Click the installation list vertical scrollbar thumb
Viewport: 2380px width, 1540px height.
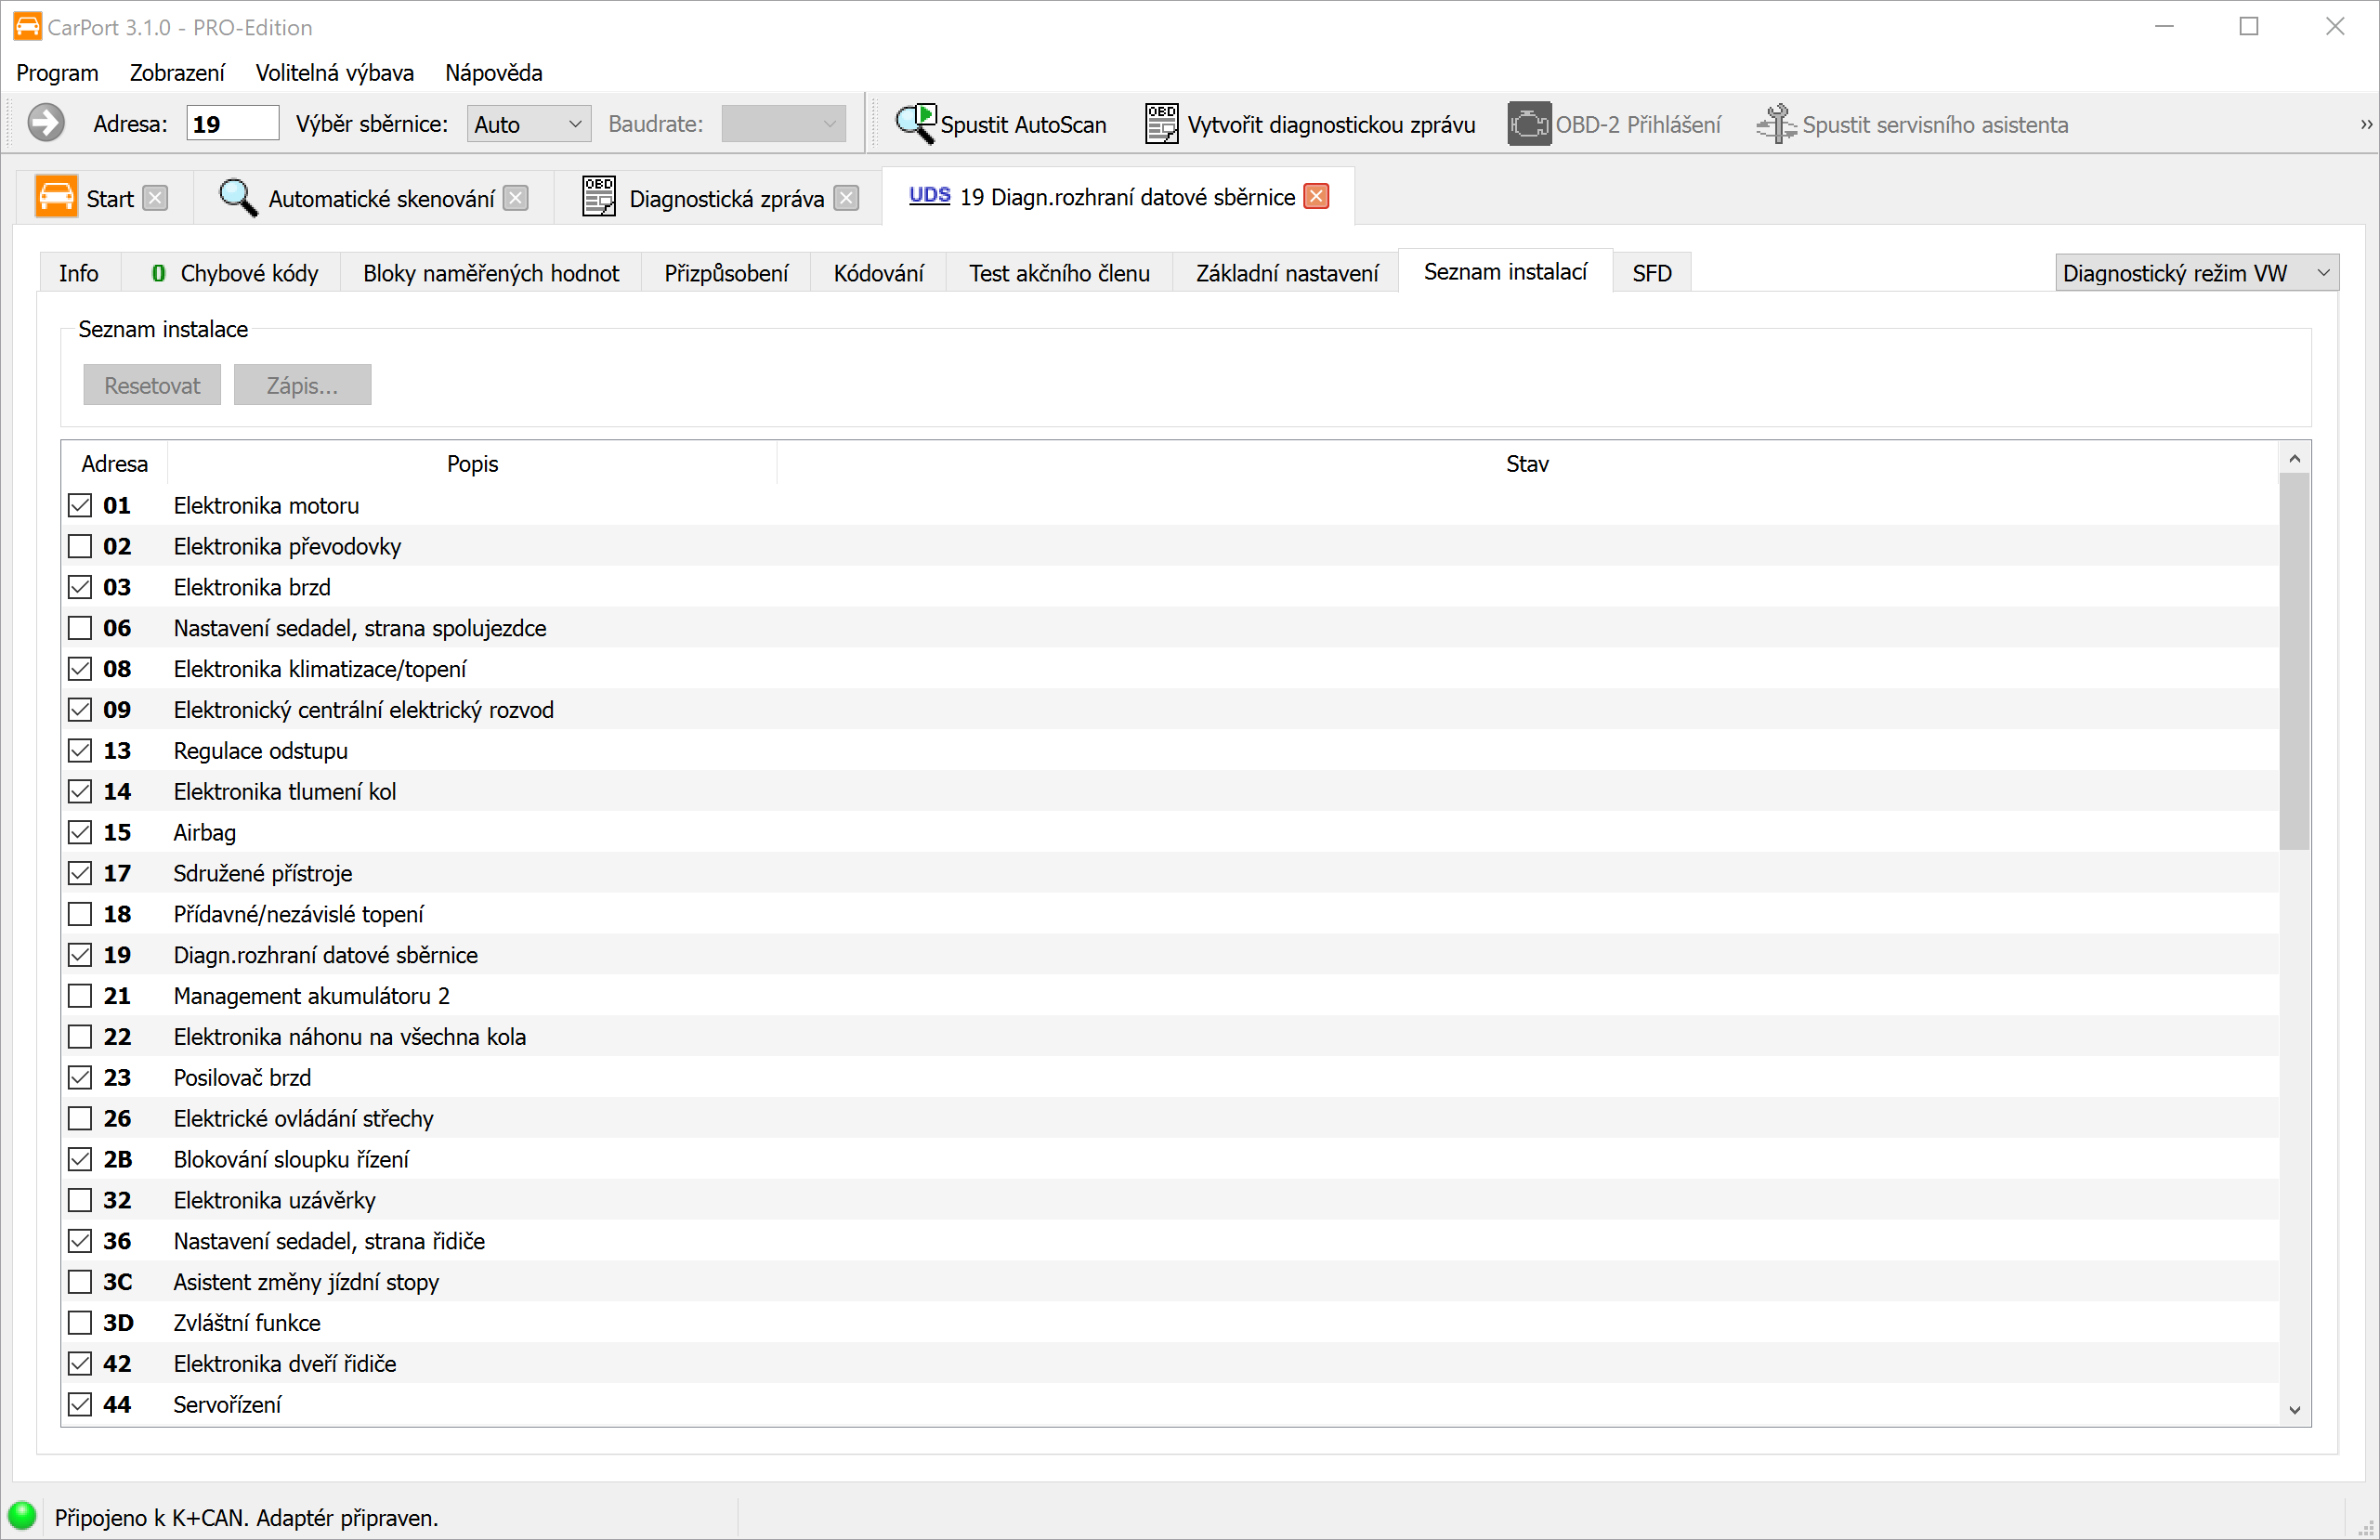(2294, 660)
